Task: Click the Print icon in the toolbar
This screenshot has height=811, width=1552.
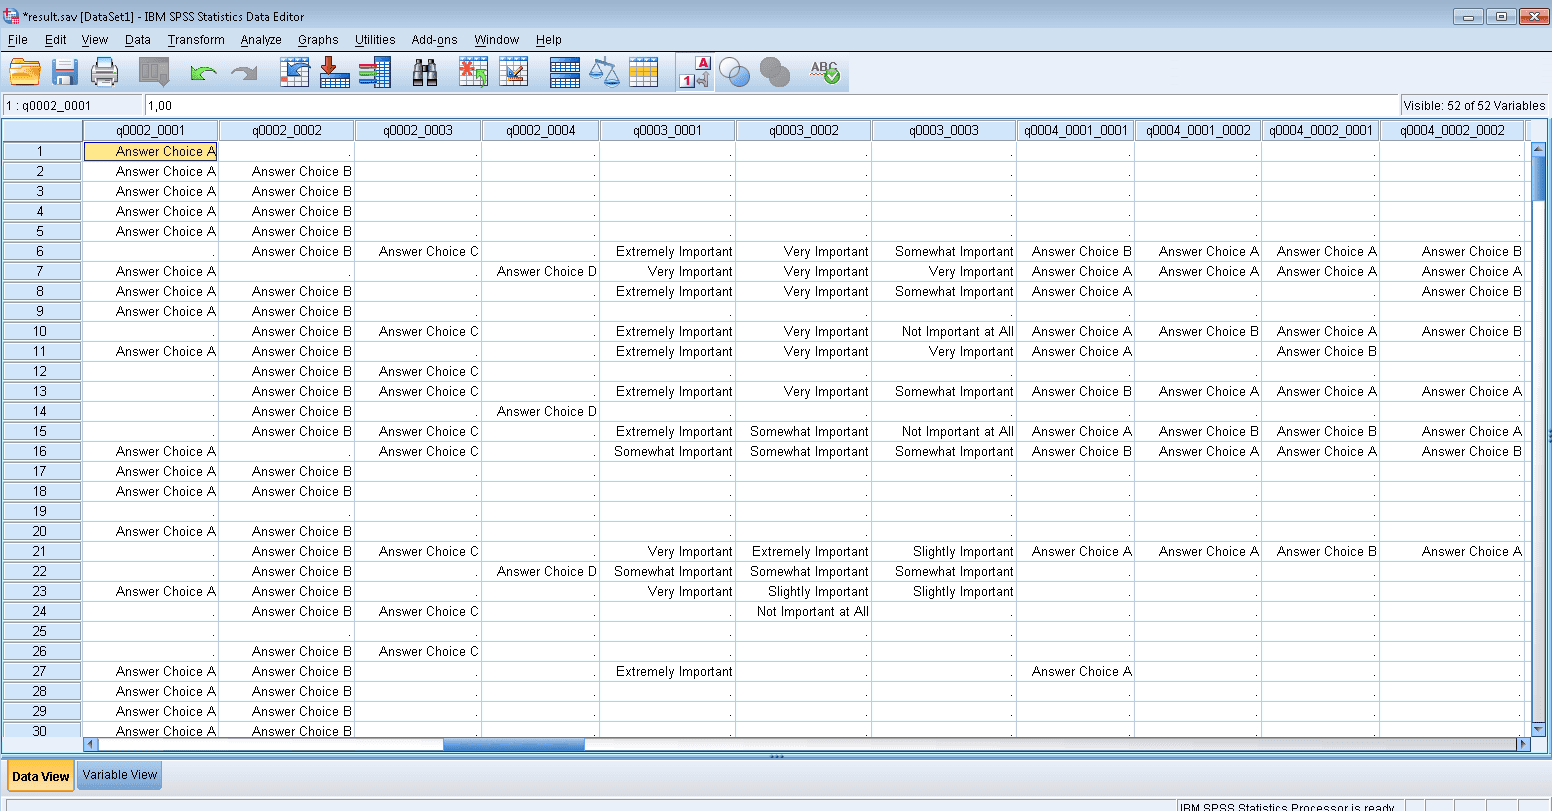Action: (105, 72)
